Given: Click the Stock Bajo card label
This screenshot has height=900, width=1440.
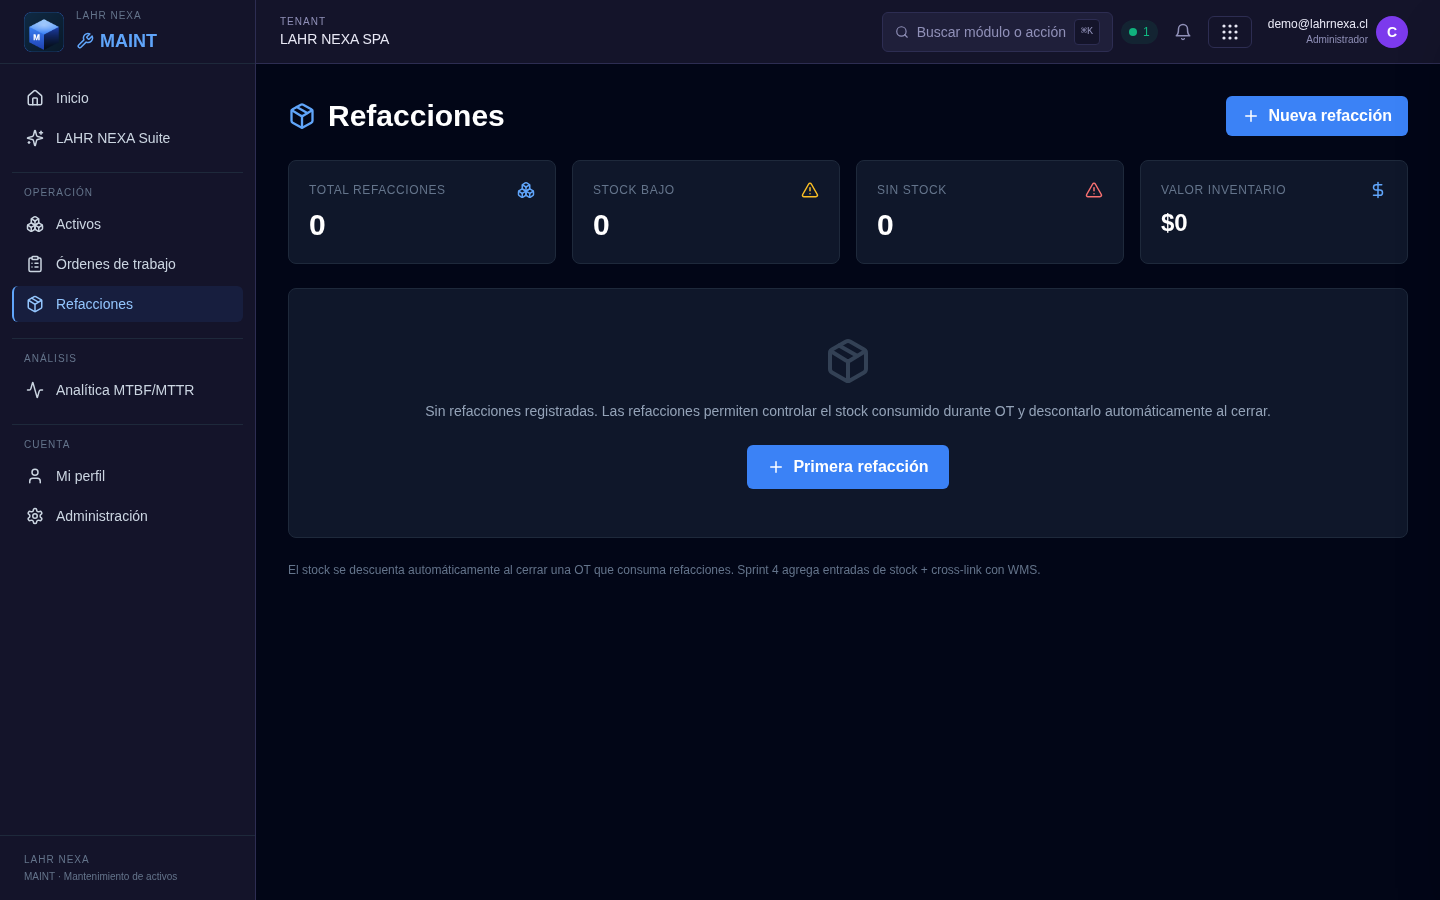Looking at the screenshot, I should 634,190.
